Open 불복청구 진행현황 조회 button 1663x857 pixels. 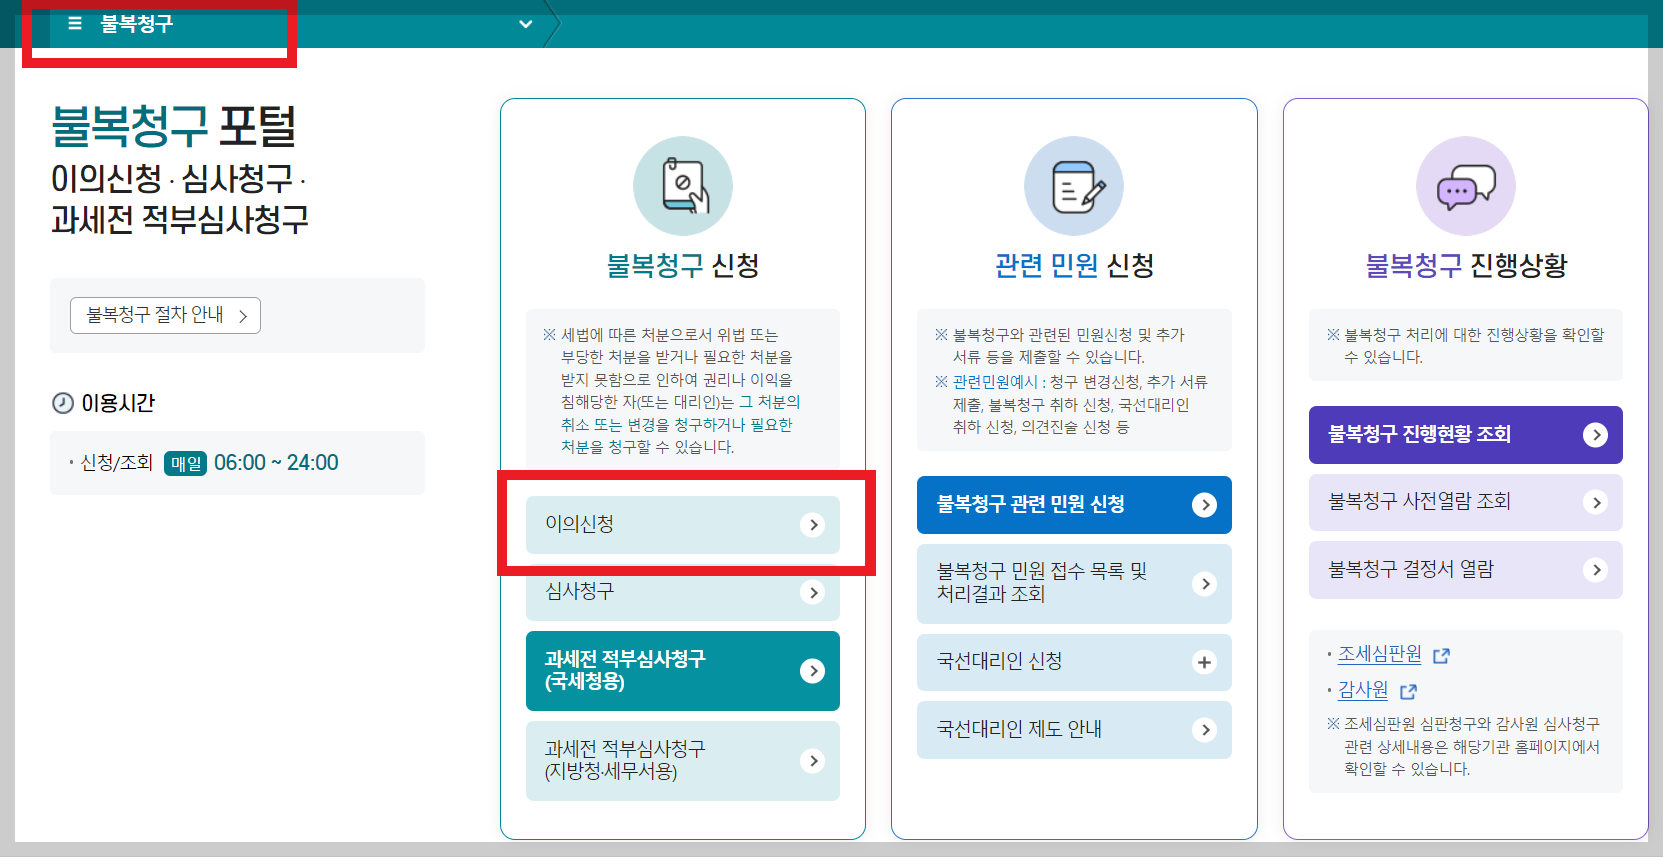click(x=1466, y=435)
